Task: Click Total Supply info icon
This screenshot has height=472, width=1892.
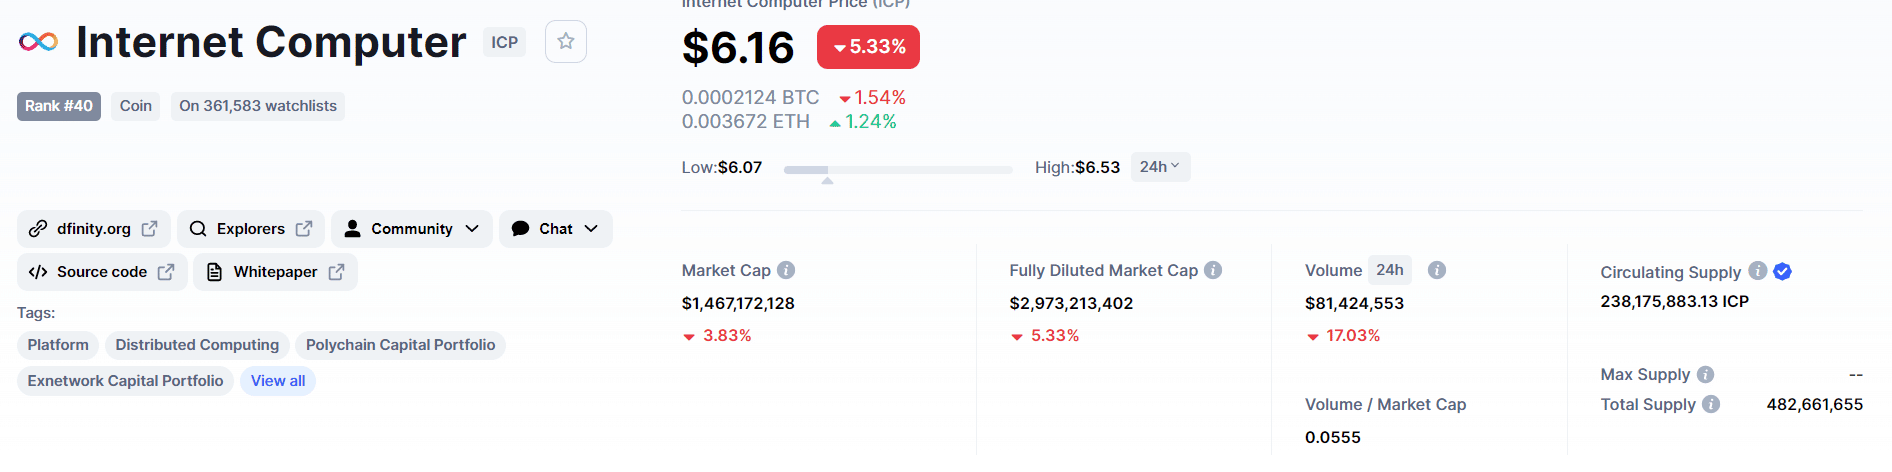Action: pyautogui.click(x=1711, y=404)
